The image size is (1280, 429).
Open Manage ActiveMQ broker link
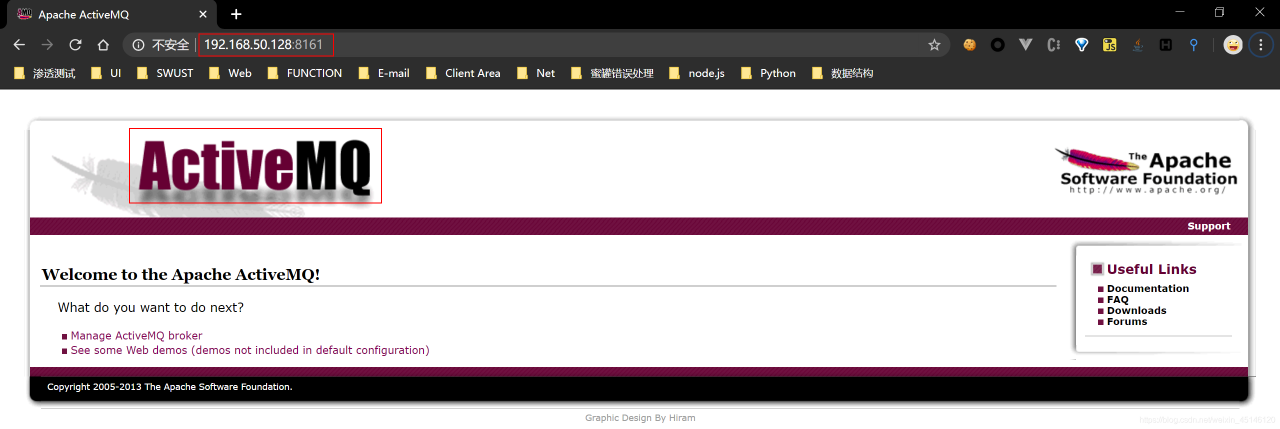point(136,336)
